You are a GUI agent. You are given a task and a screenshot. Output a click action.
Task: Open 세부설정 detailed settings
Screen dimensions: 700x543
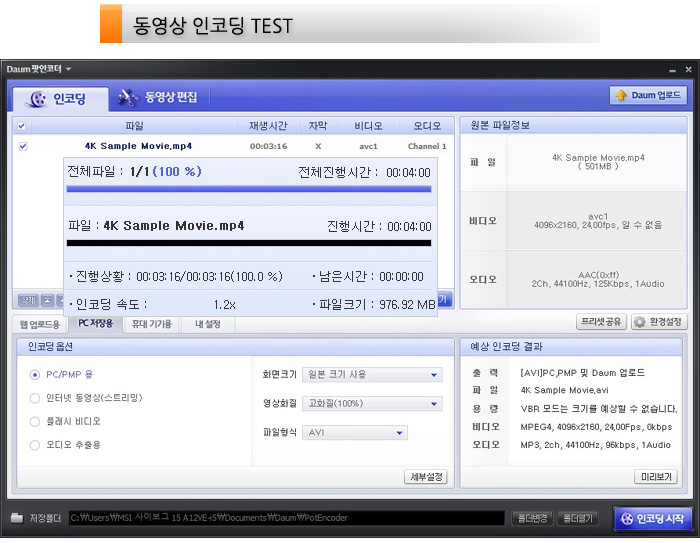coord(425,477)
